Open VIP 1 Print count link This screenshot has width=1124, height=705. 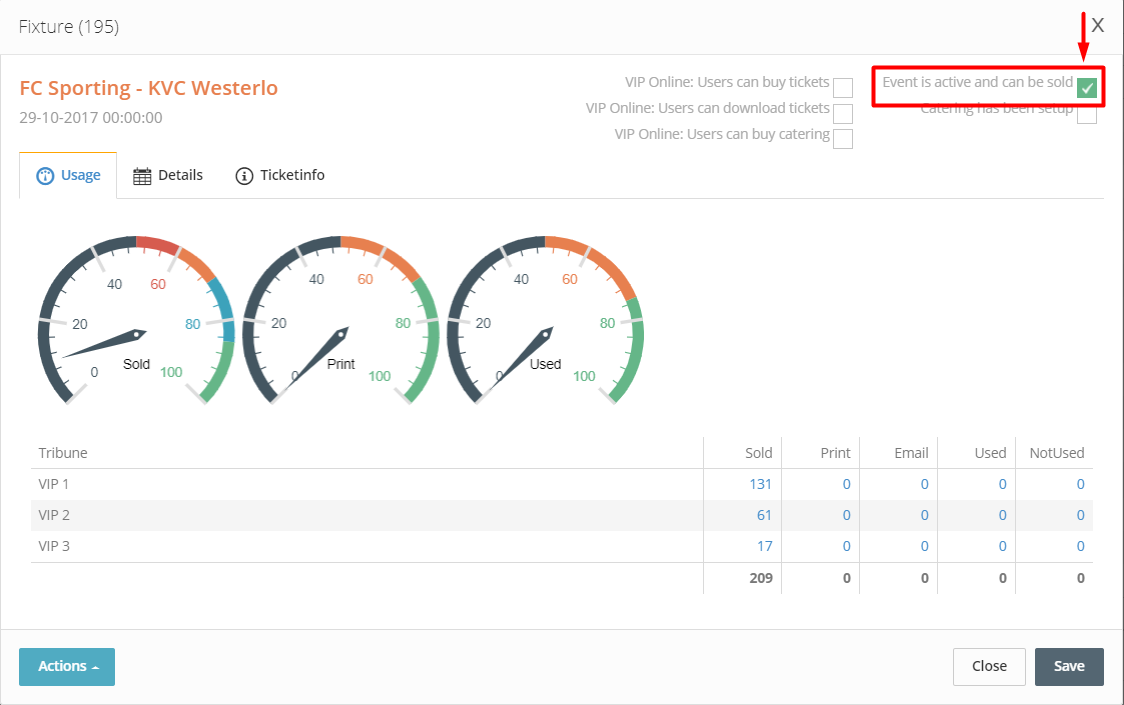(847, 484)
